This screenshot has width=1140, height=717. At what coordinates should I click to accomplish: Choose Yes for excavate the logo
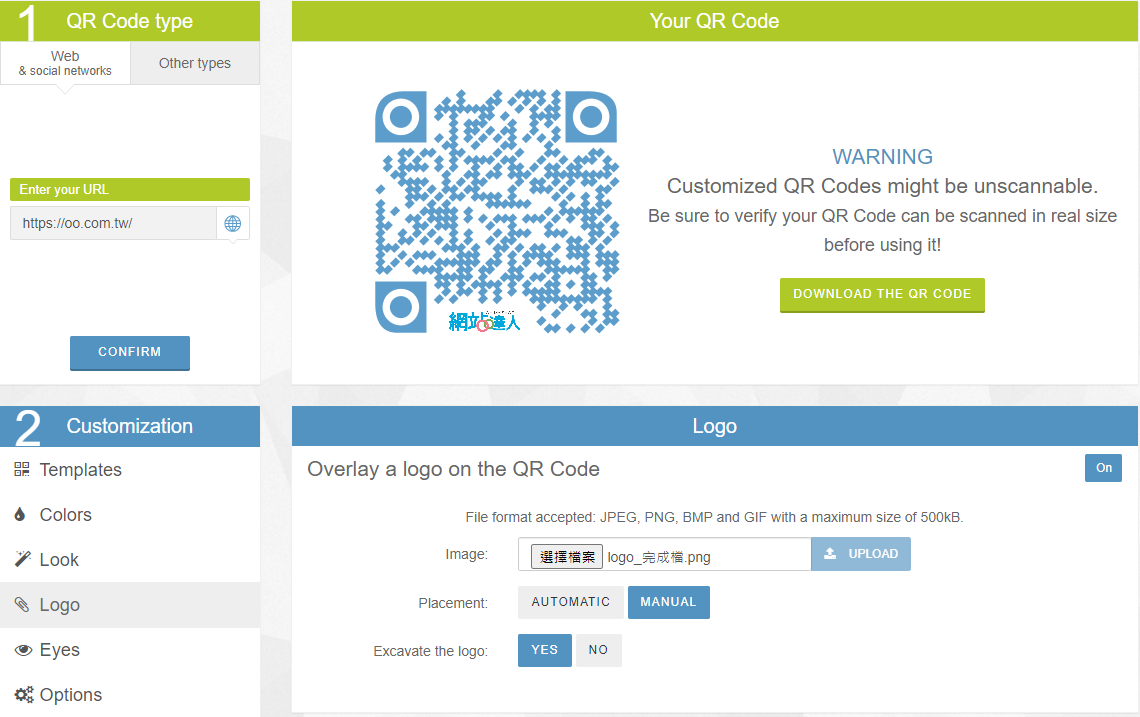[x=545, y=650]
